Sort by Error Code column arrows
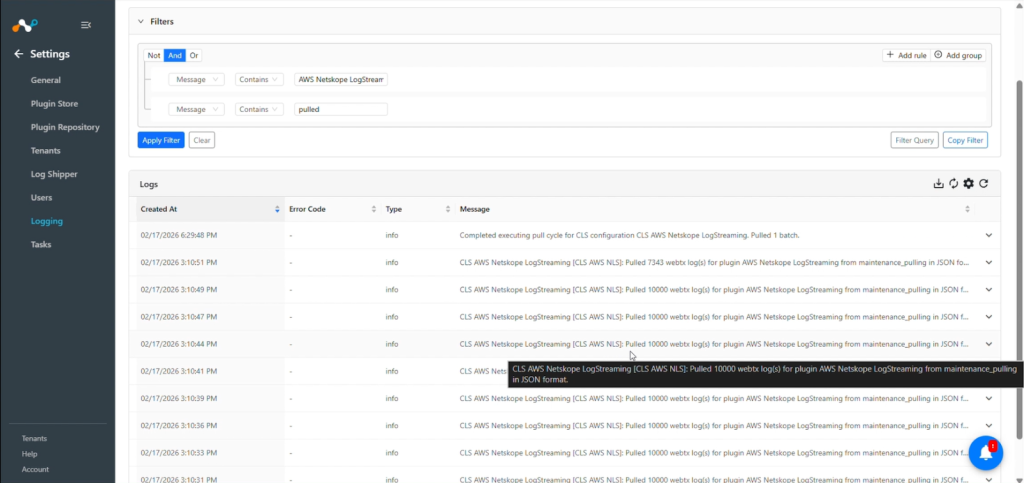 (x=374, y=210)
